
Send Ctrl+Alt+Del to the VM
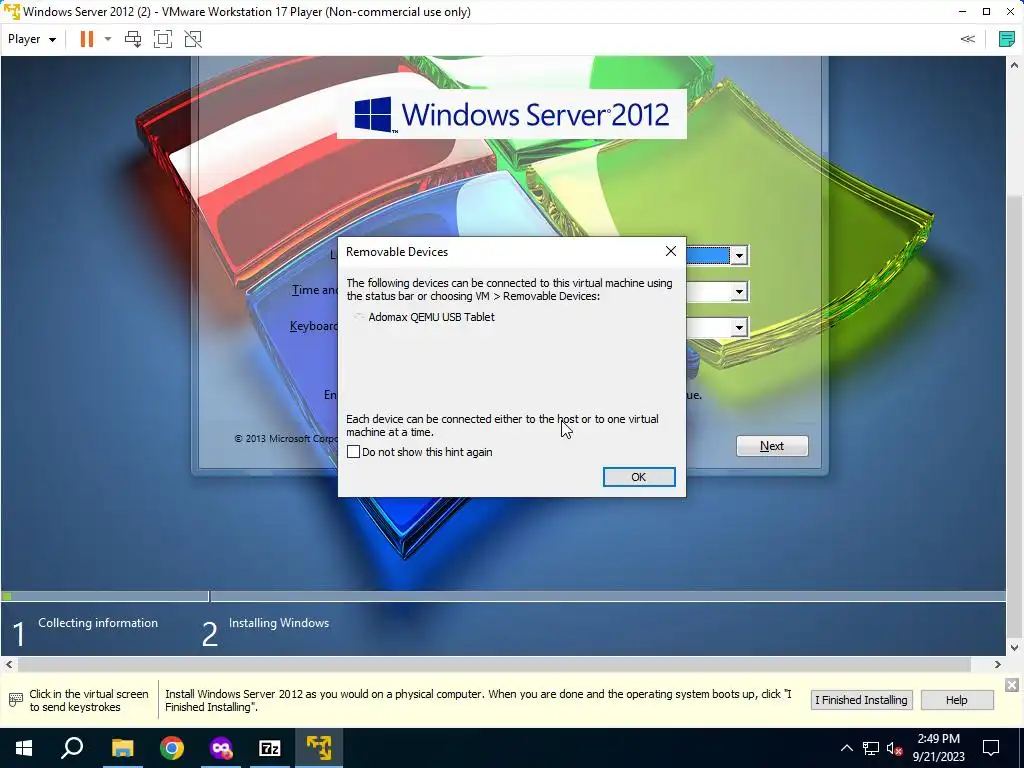point(133,39)
